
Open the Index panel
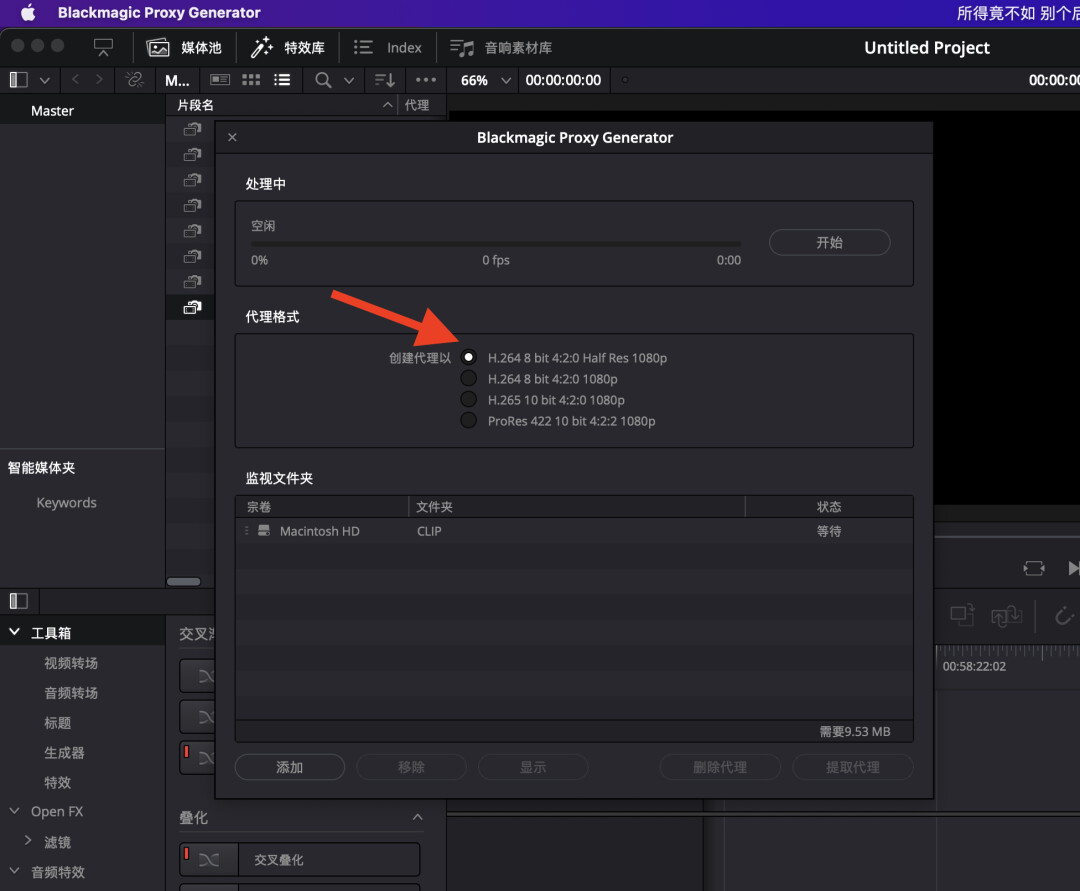387,48
